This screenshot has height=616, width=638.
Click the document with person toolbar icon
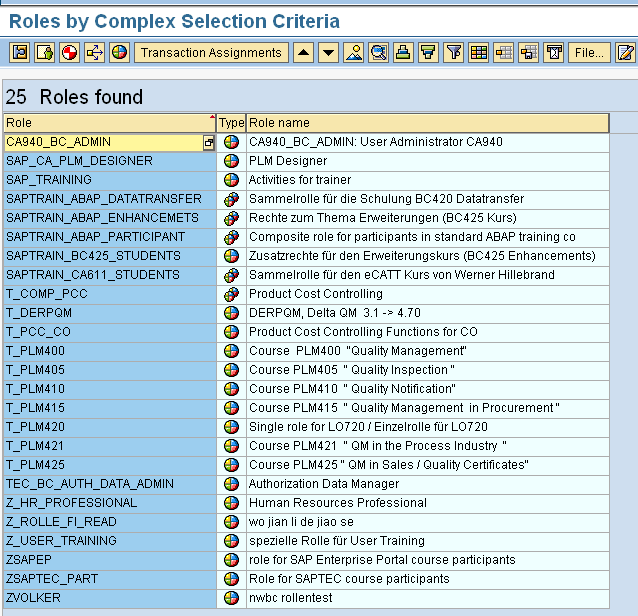tap(44, 52)
